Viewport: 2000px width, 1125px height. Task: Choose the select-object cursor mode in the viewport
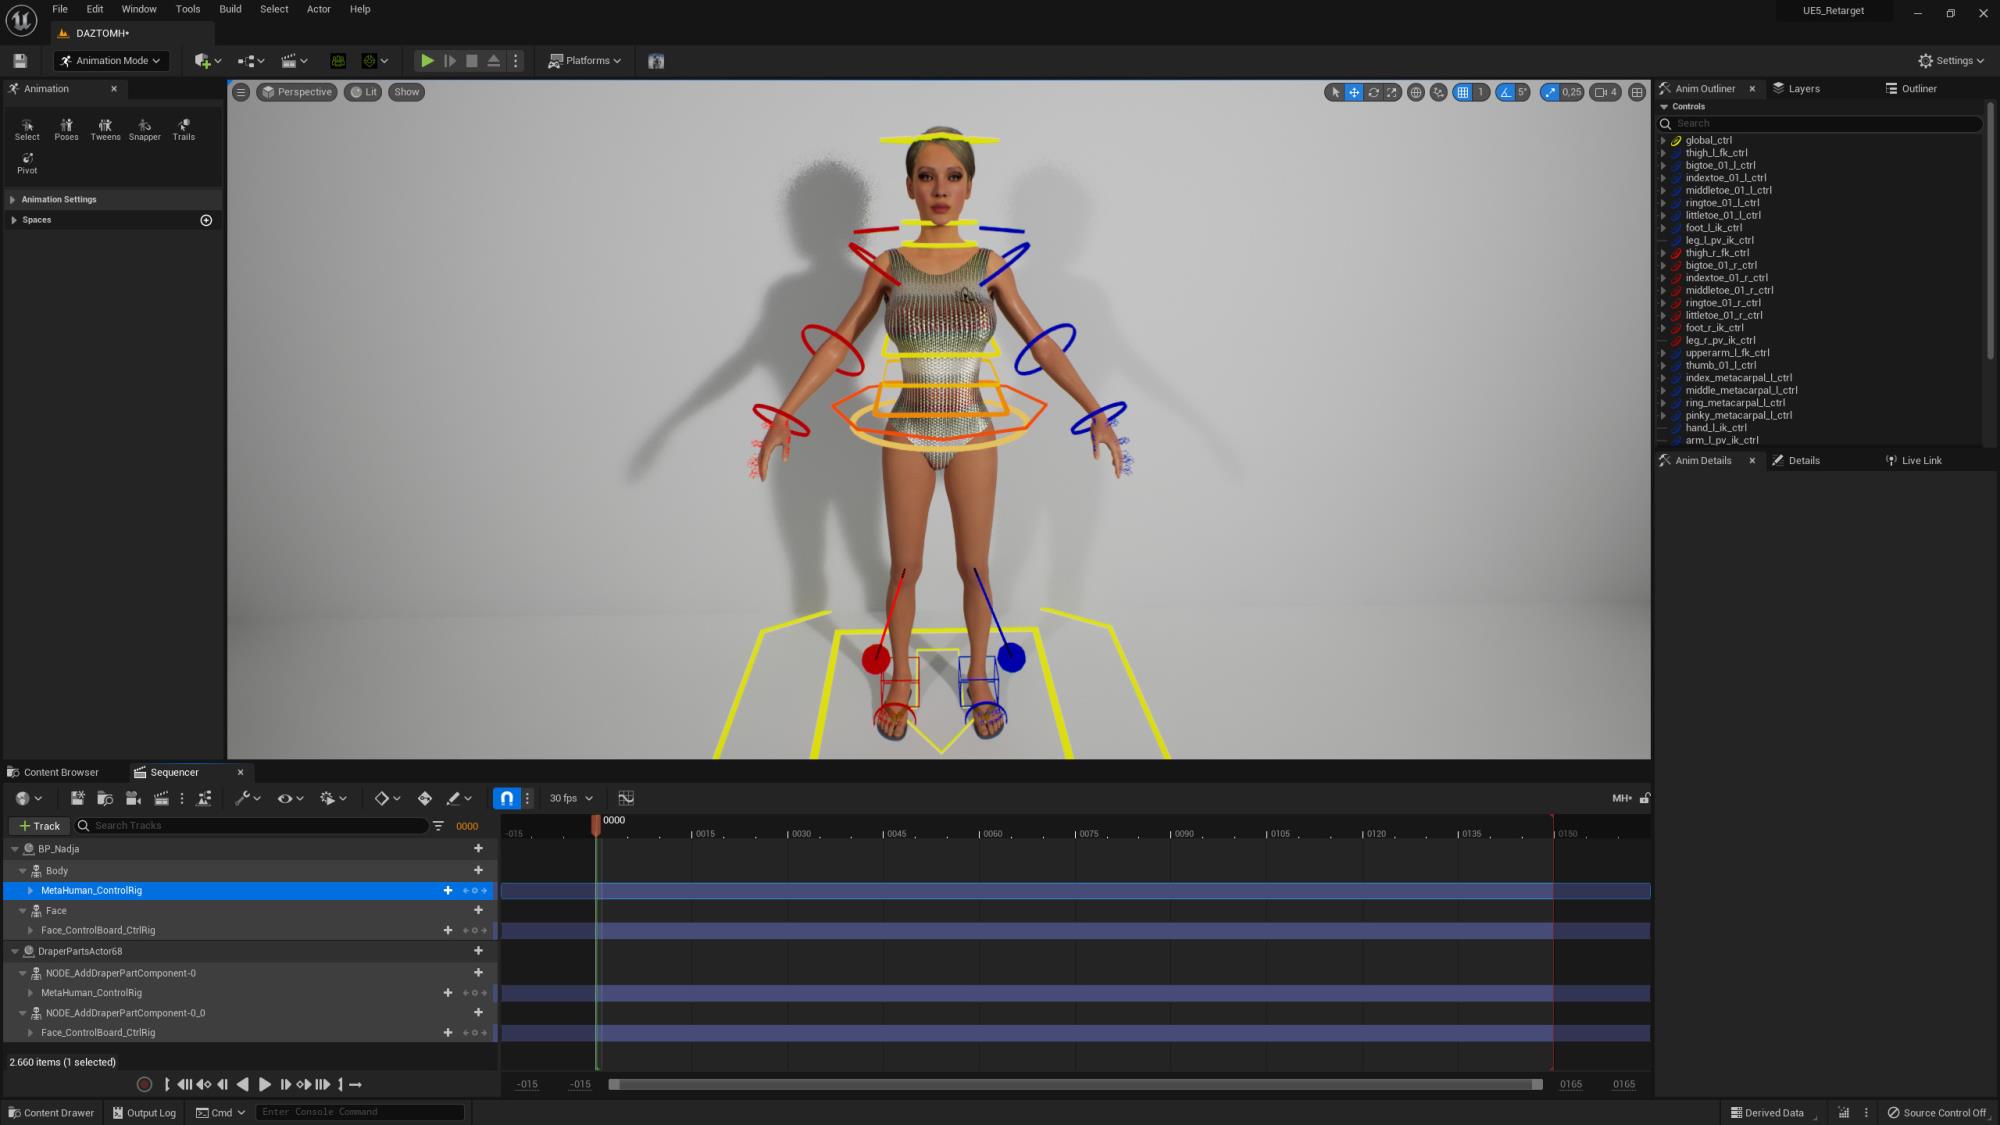1335,92
